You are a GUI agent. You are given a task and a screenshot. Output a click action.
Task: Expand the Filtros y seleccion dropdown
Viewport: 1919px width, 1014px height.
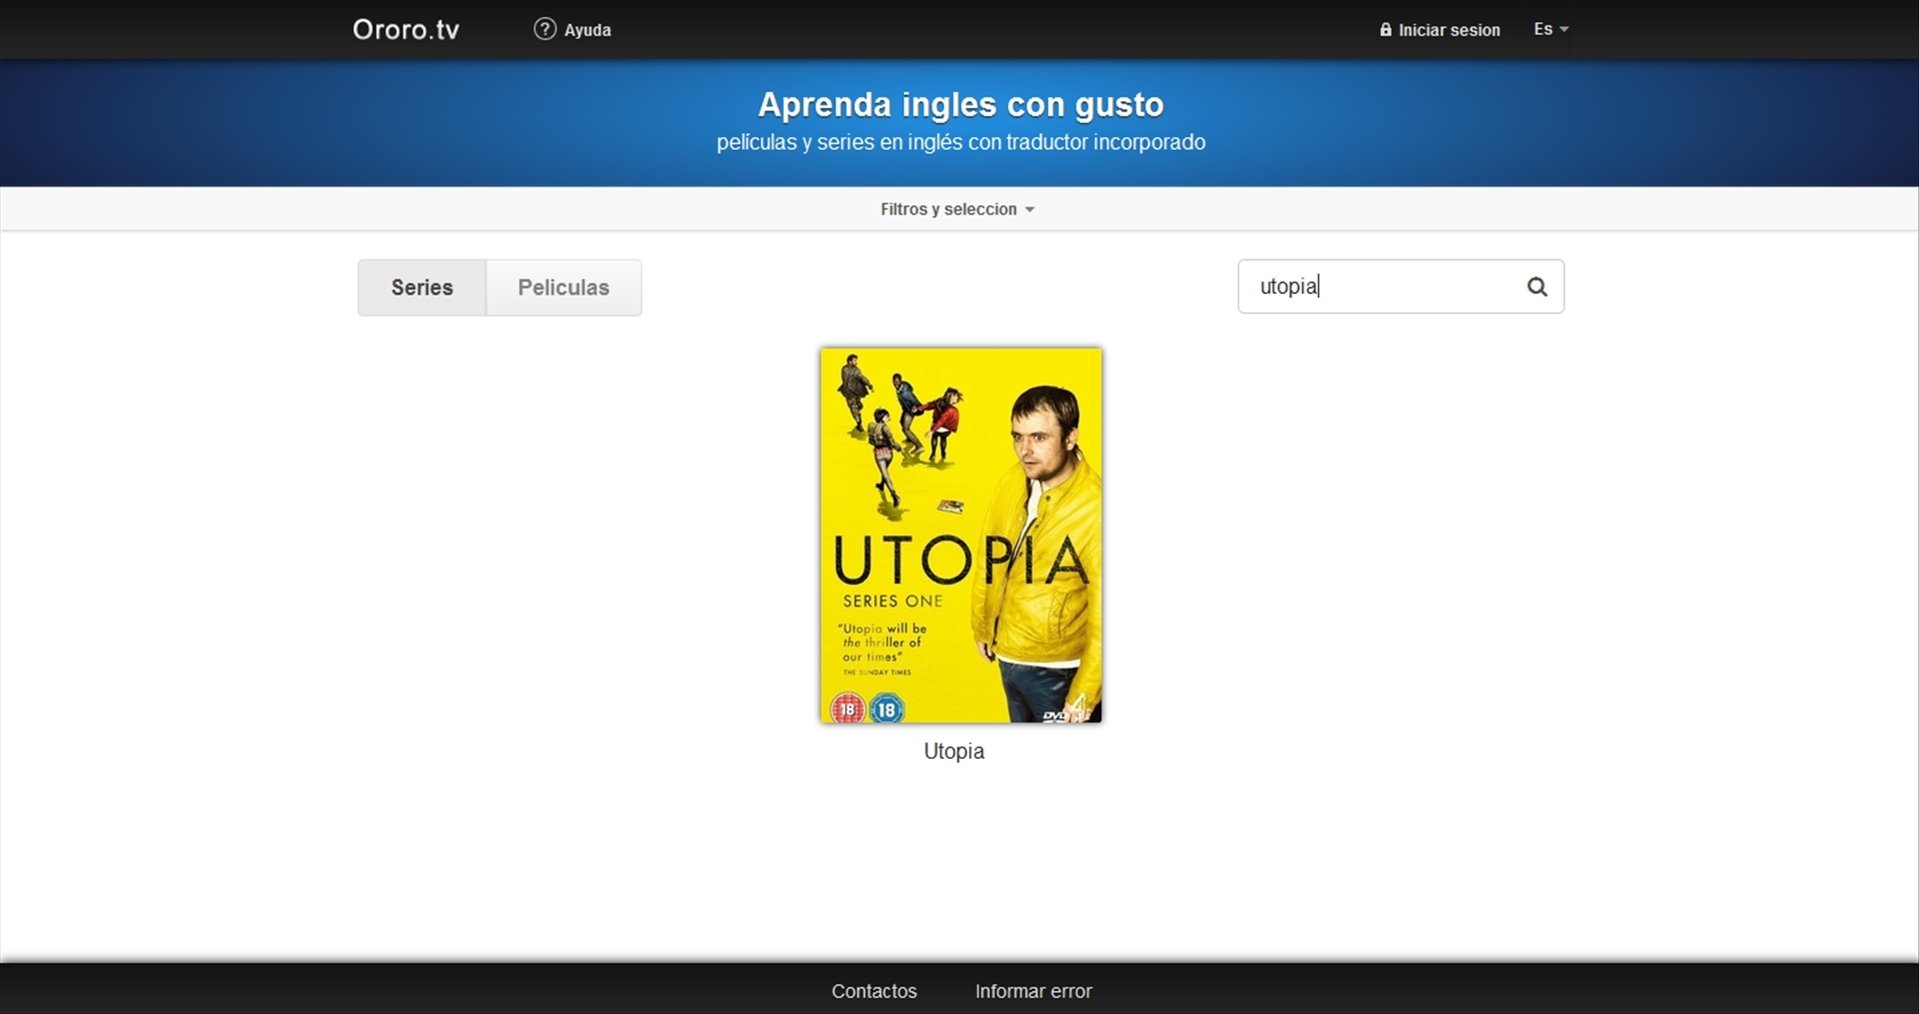tap(957, 209)
